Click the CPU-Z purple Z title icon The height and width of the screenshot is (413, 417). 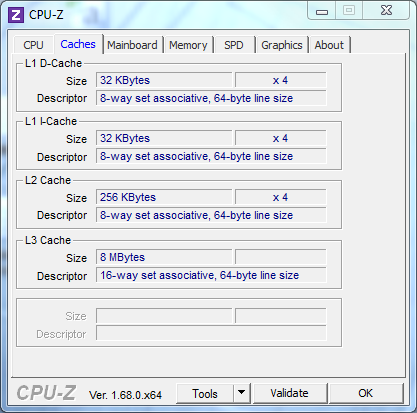pos(16,15)
